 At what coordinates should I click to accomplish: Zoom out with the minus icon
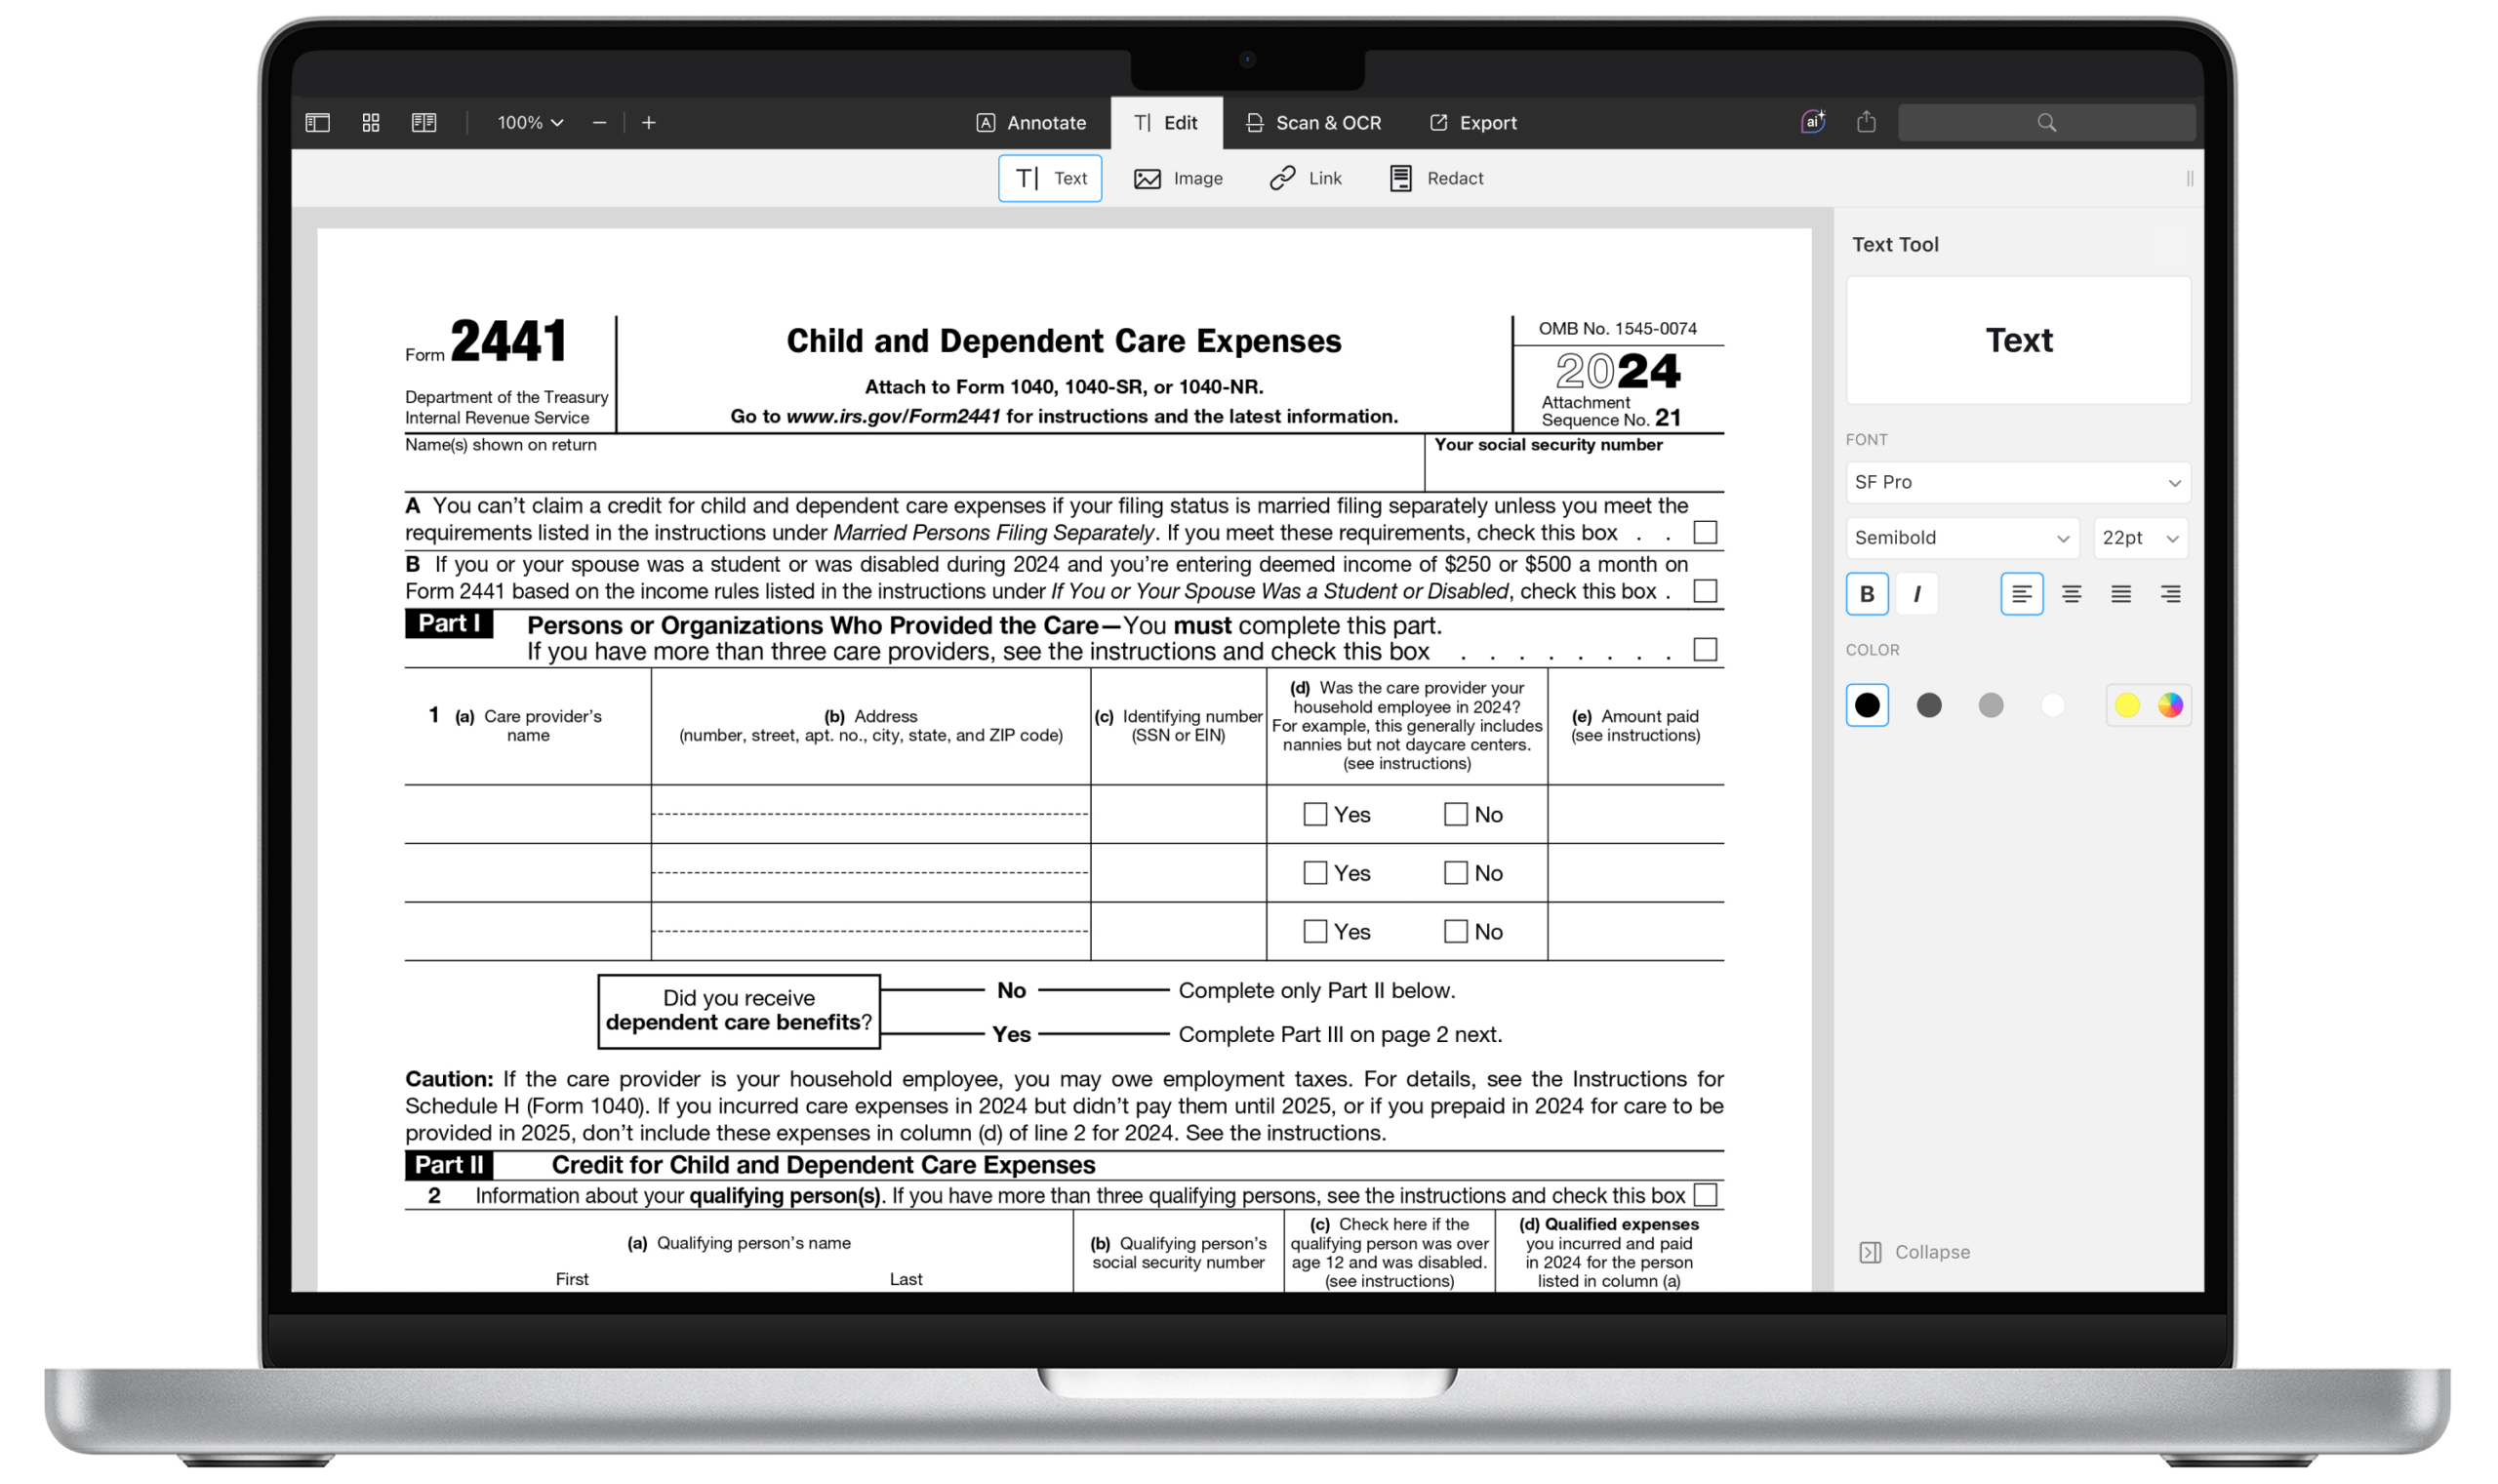(x=599, y=122)
